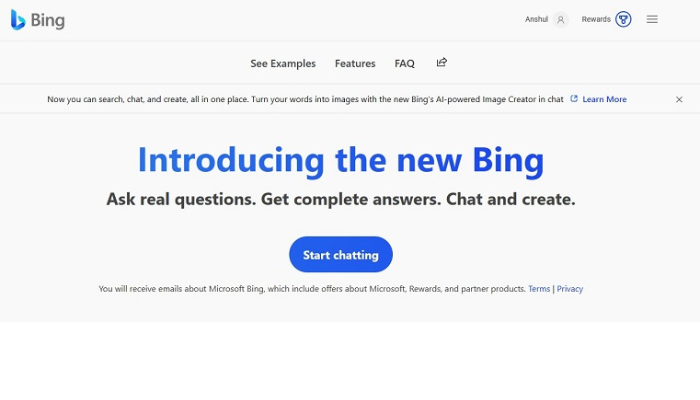Click the share icon beside FAQ

[441, 62]
